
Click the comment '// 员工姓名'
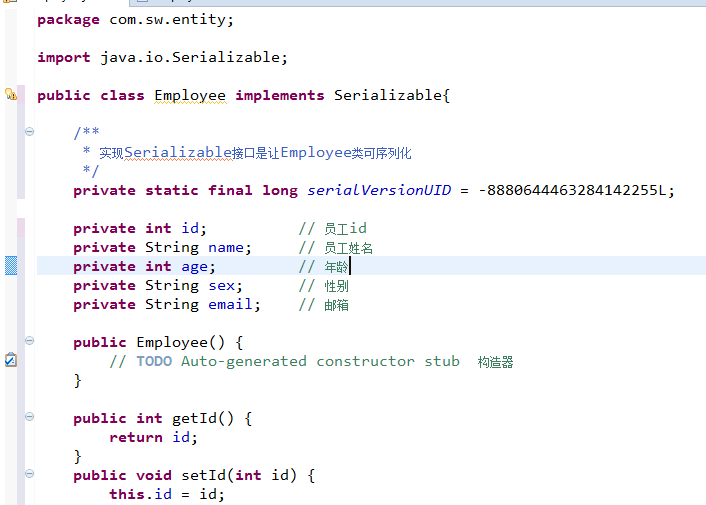pyautogui.click(x=336, y=248)
